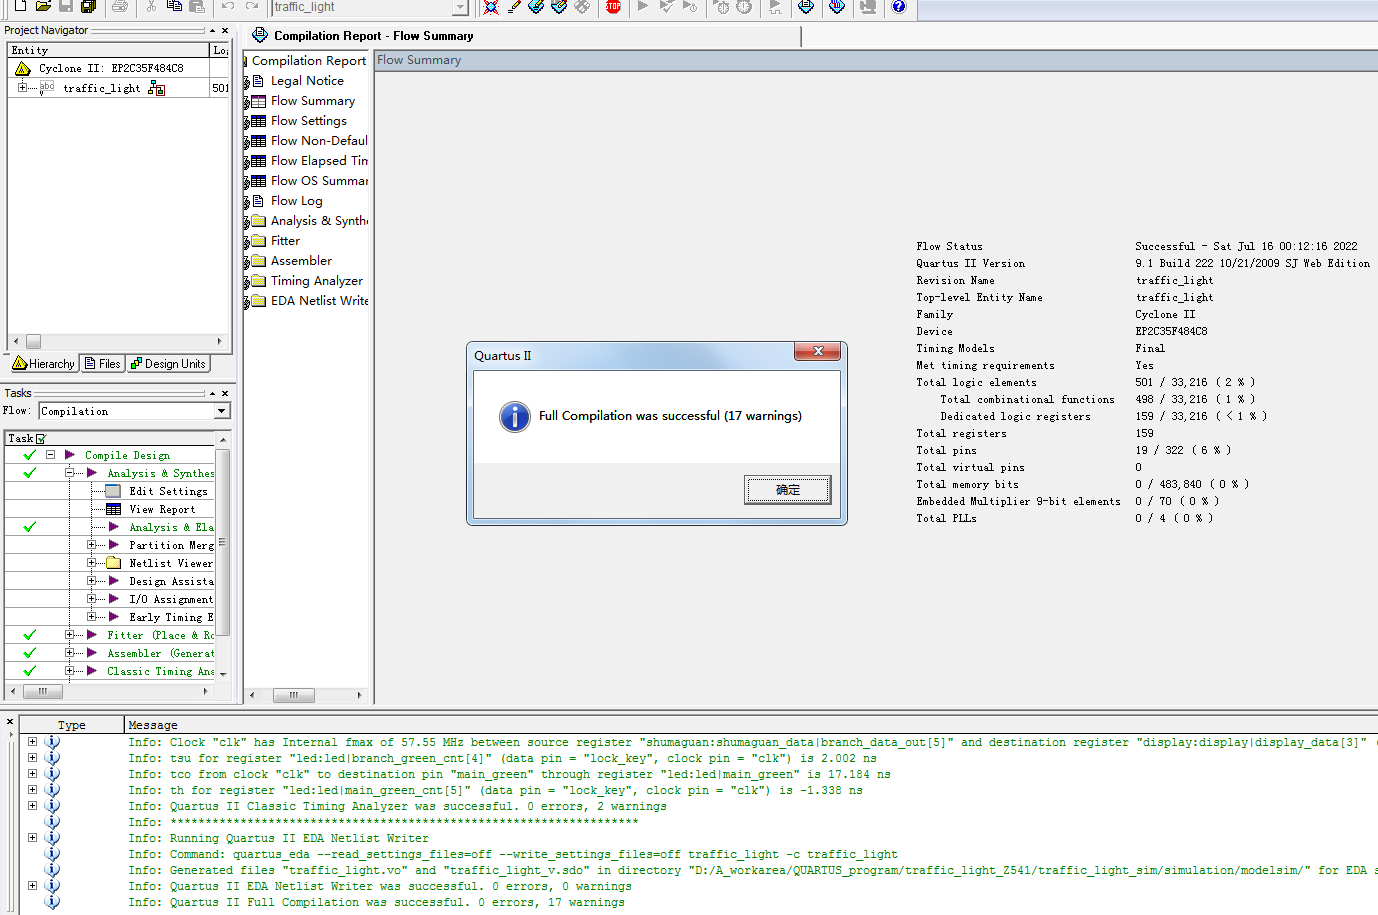Close the Project Navigator panel
Viewport: 1378px width, 915px height.
coord(225,30)
